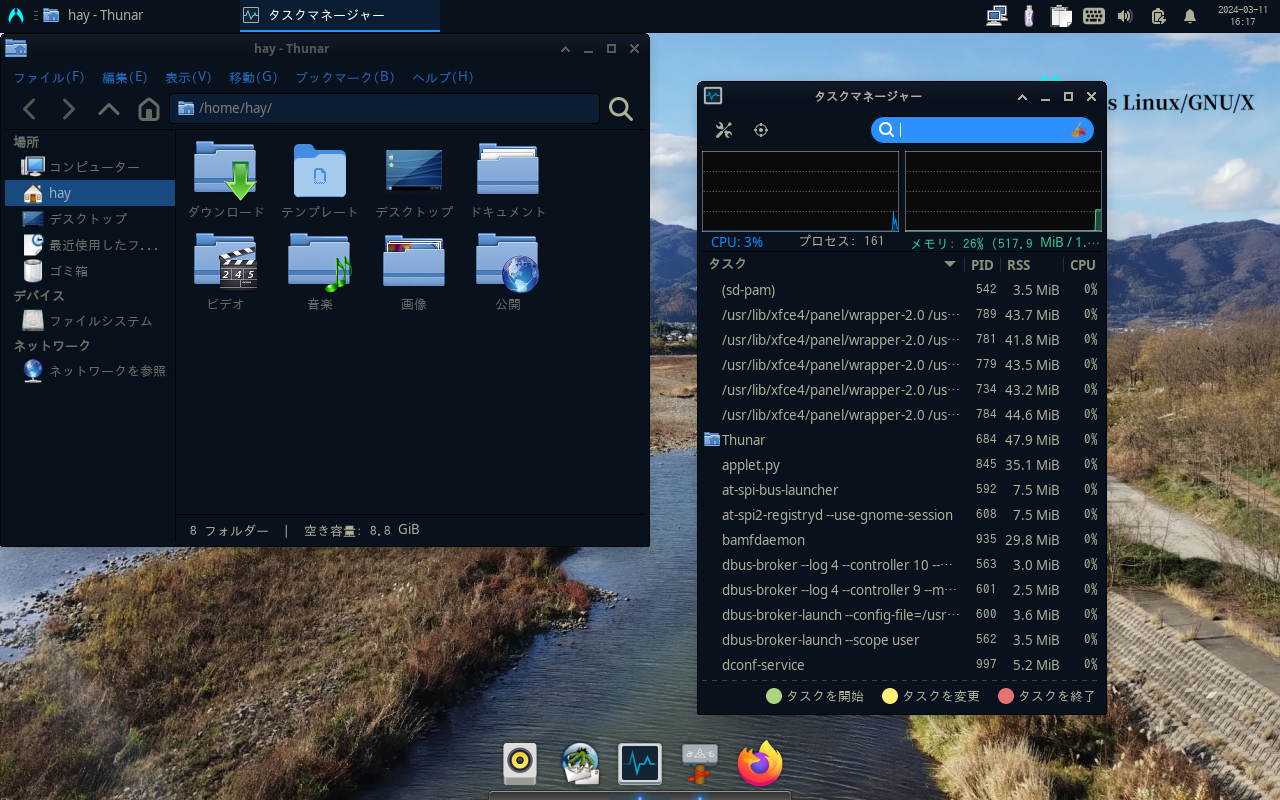Click the /home/hay/ location bar
The image size is (1280, 800).
[385, 108]
